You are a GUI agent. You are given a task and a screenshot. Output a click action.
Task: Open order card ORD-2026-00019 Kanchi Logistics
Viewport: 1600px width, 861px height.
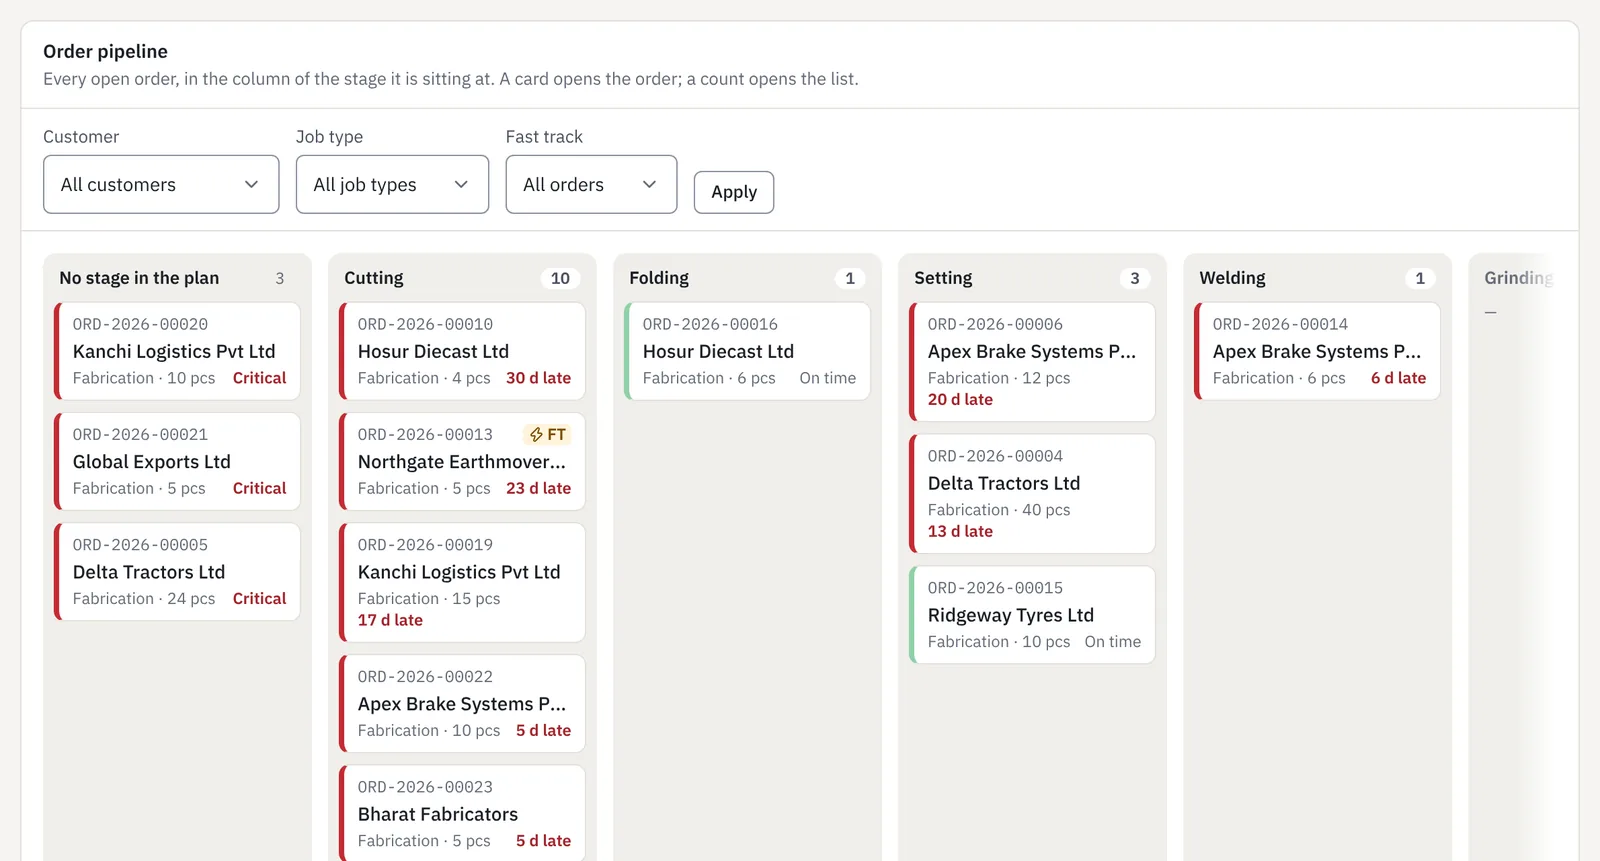[462, 582]
